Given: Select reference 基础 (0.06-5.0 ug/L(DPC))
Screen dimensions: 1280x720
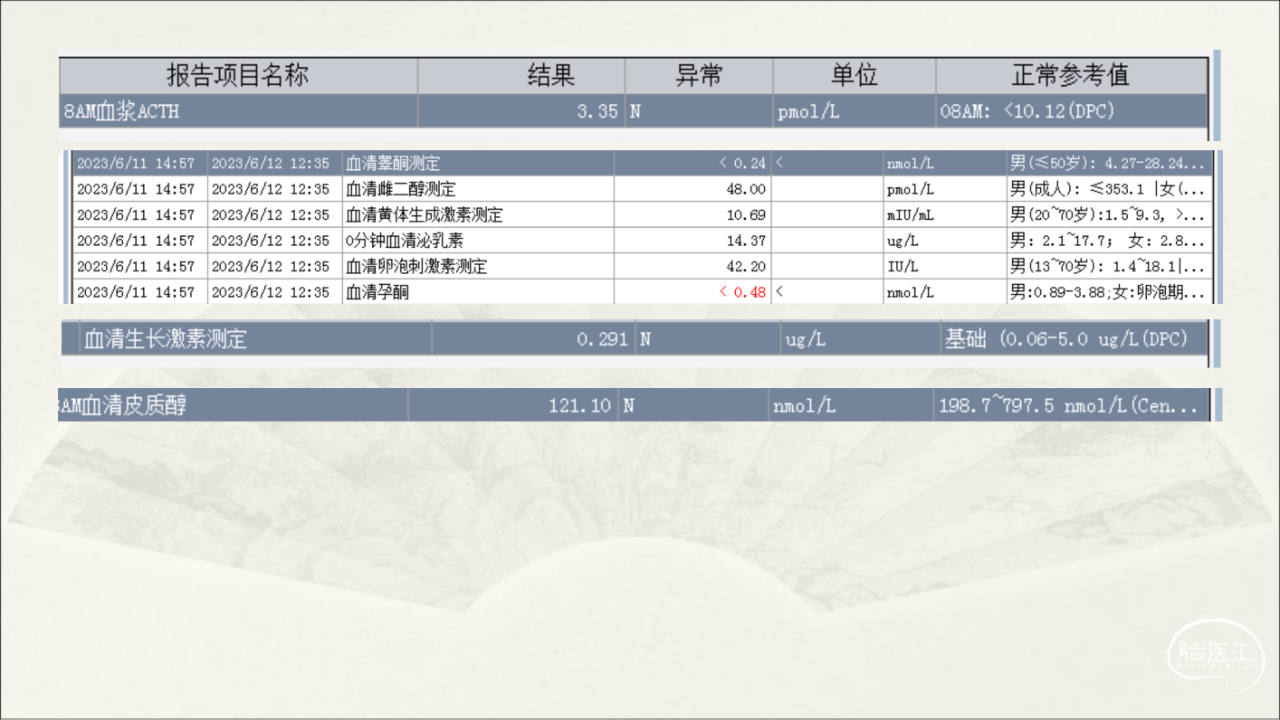Looking at the screenshot, I should (1067, 339).
